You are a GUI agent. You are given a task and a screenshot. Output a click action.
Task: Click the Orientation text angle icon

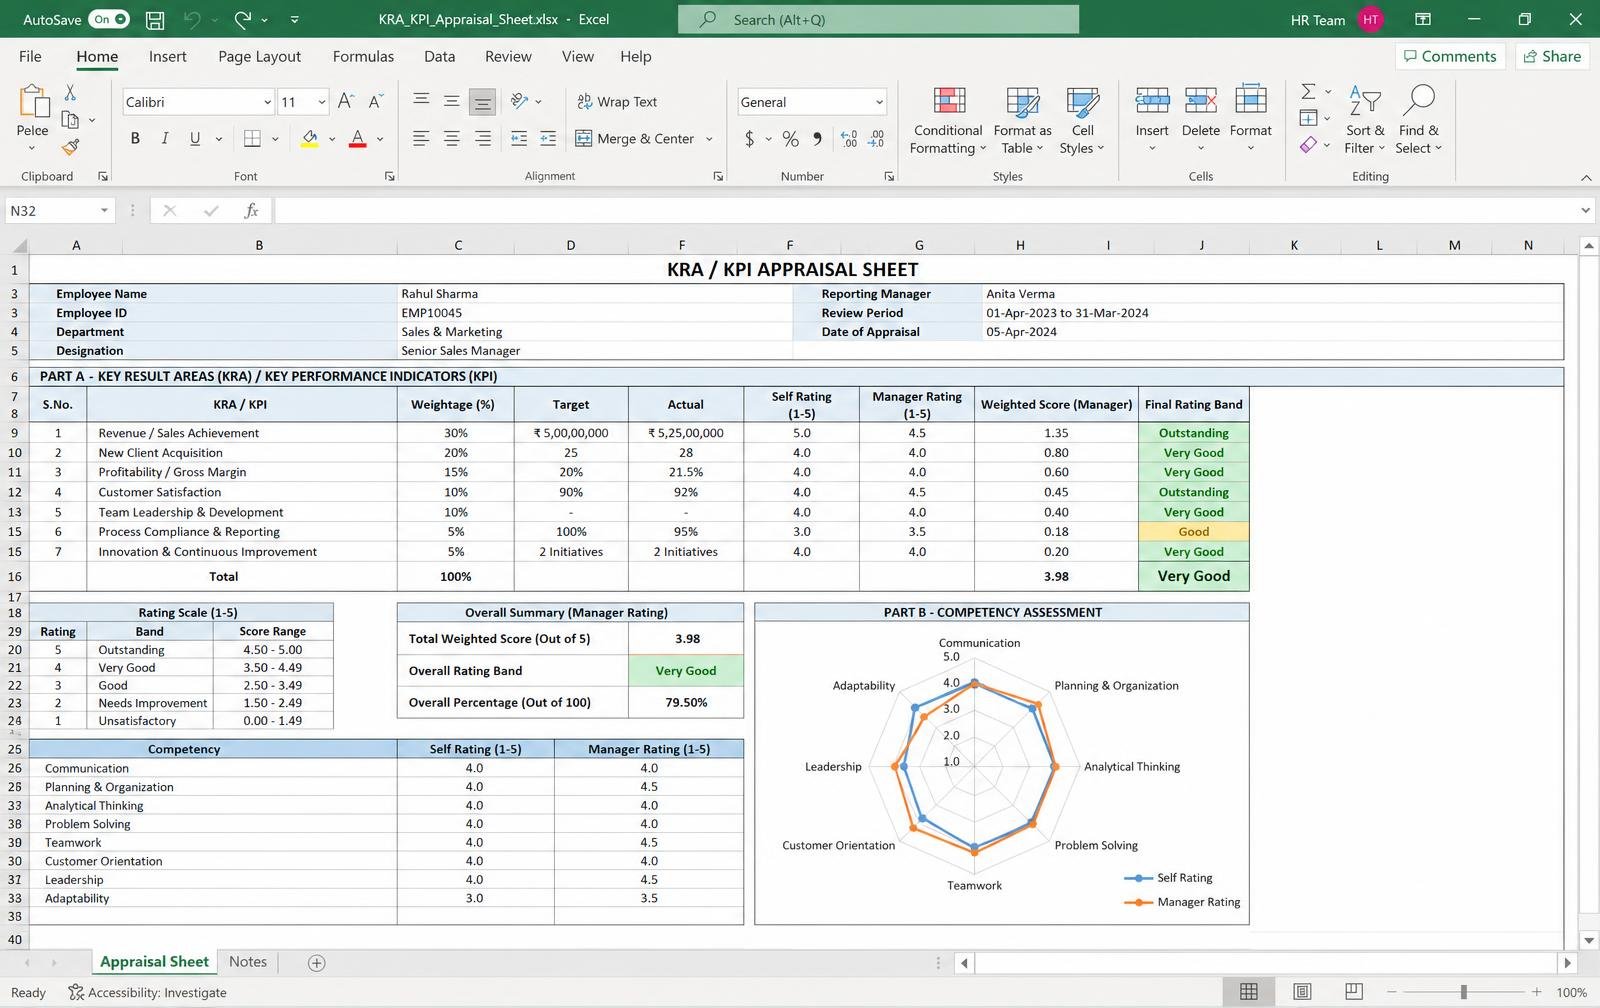click(x=519, y=101)
